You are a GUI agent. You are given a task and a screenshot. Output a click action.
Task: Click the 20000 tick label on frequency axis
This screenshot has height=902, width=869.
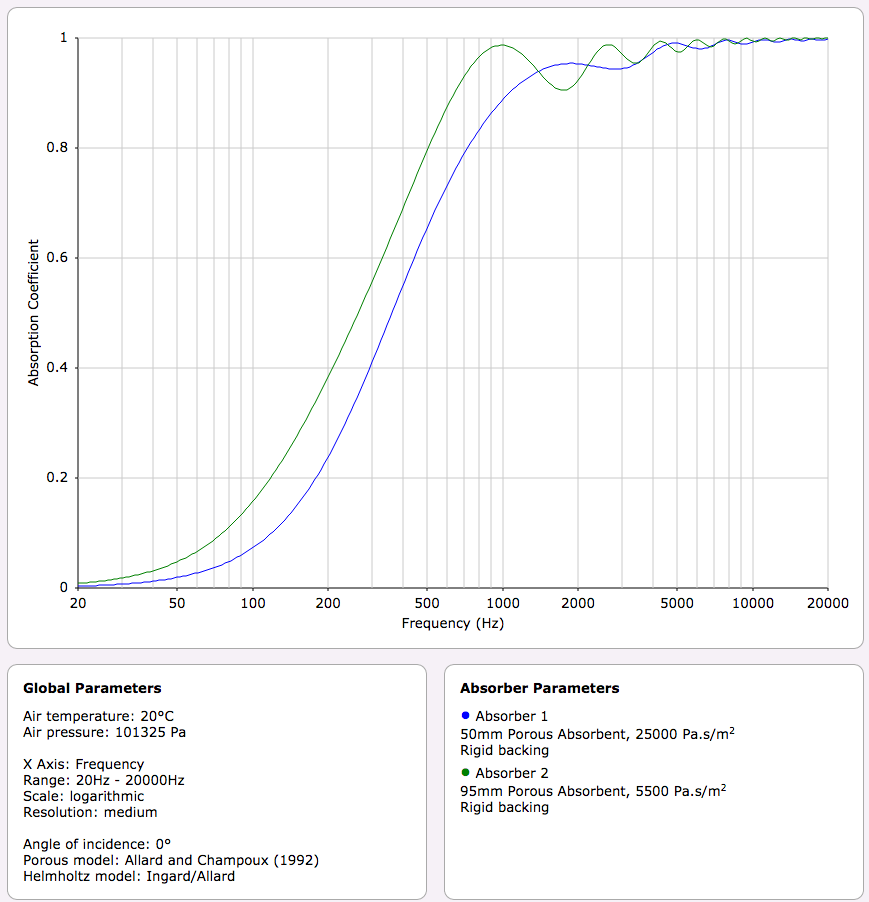coord(828,603)
